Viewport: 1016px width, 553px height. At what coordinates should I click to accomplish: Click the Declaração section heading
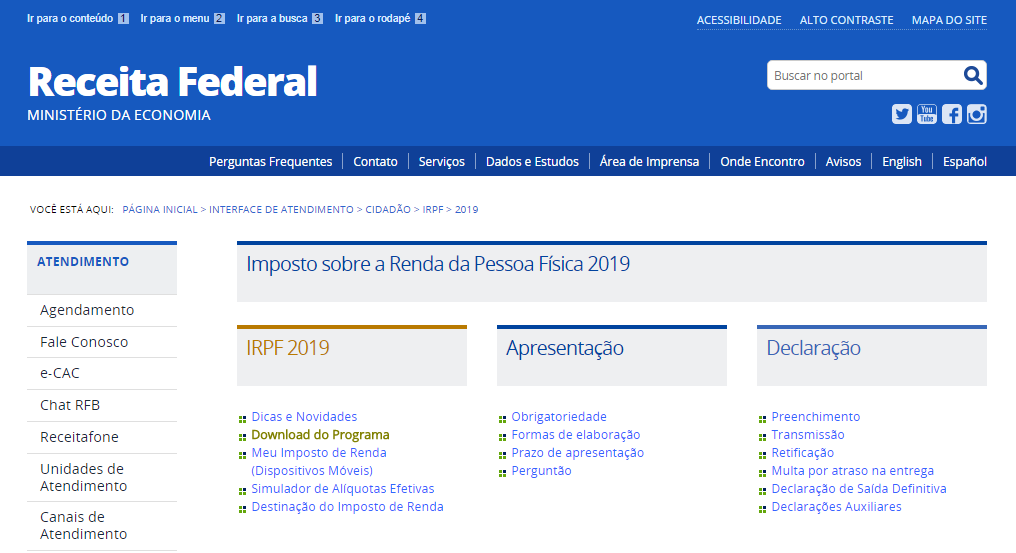(813, 348)
